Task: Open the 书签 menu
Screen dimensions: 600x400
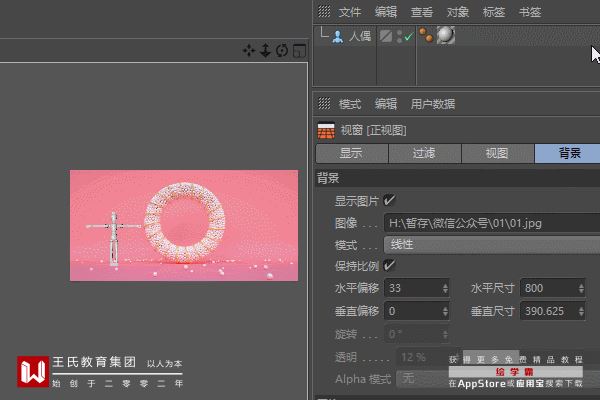Action: pyautogui.click(x=530, y=12)
